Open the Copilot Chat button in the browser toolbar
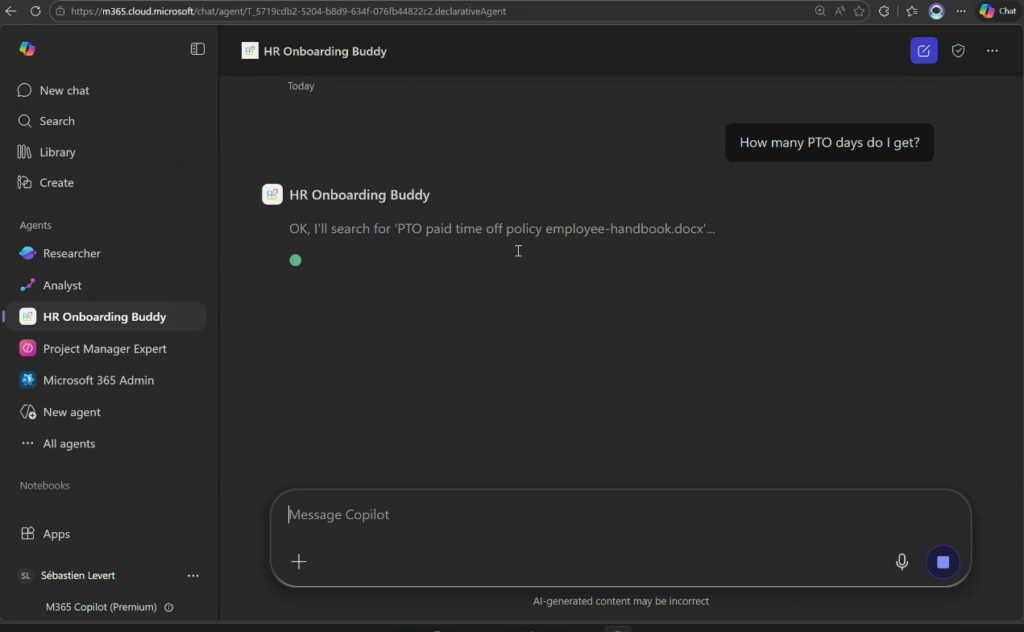This screenshot has height=632, width=1024. point(998,11)
